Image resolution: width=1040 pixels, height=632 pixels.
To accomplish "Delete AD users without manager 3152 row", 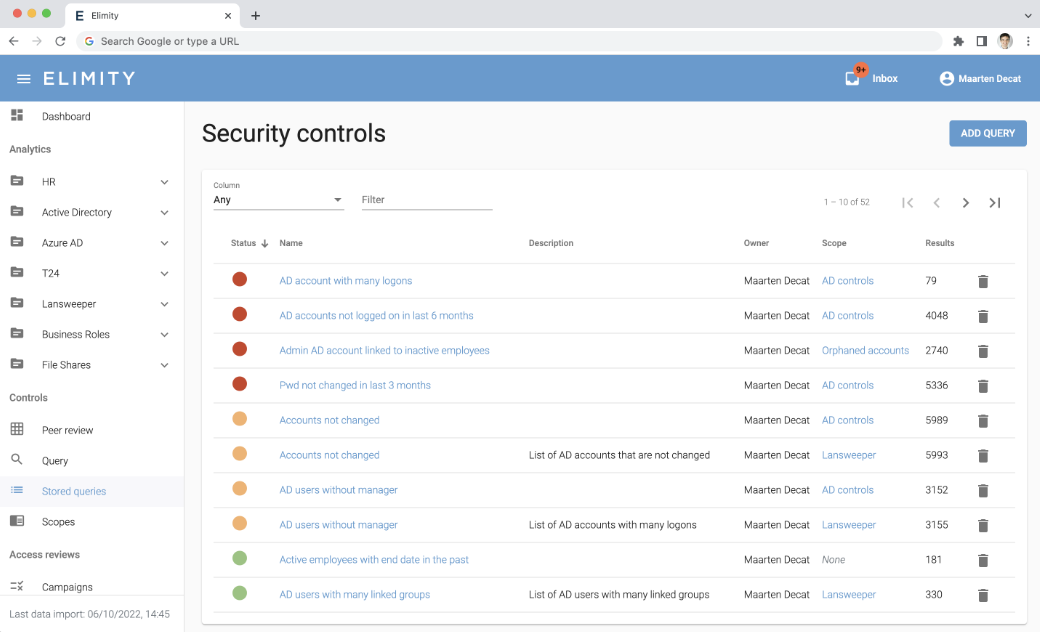I will click(x=983, y=490).
